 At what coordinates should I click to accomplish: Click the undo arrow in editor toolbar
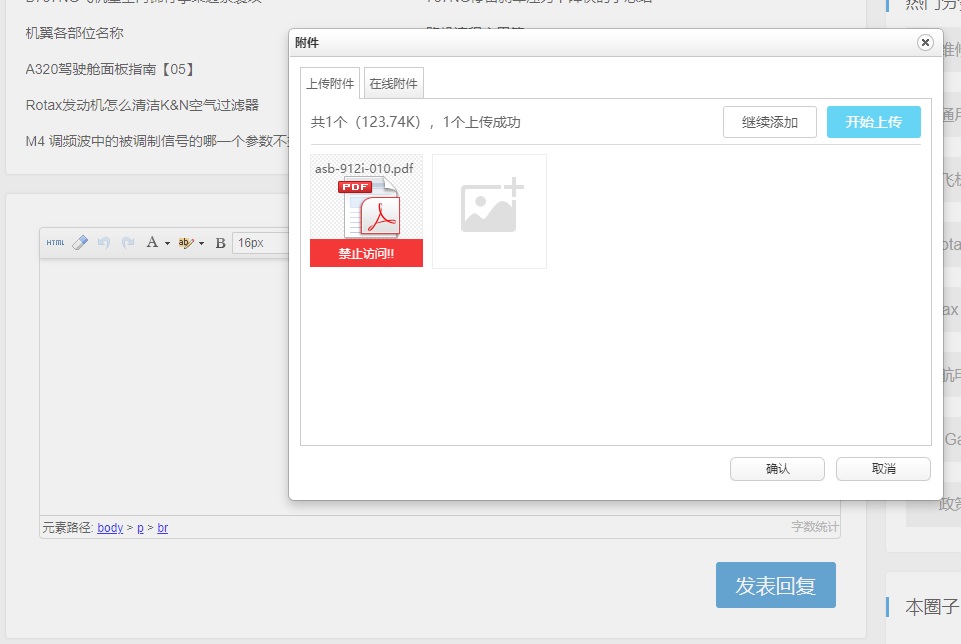pos(104,243)
